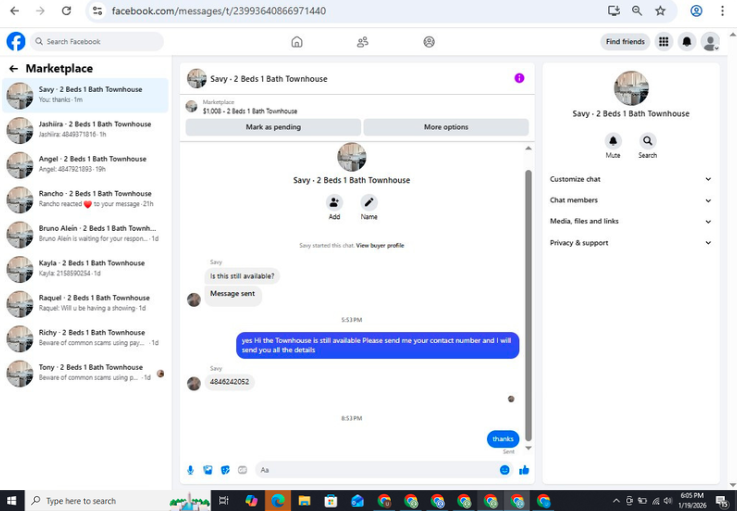Open Savy conversation in list

point(85,95)
